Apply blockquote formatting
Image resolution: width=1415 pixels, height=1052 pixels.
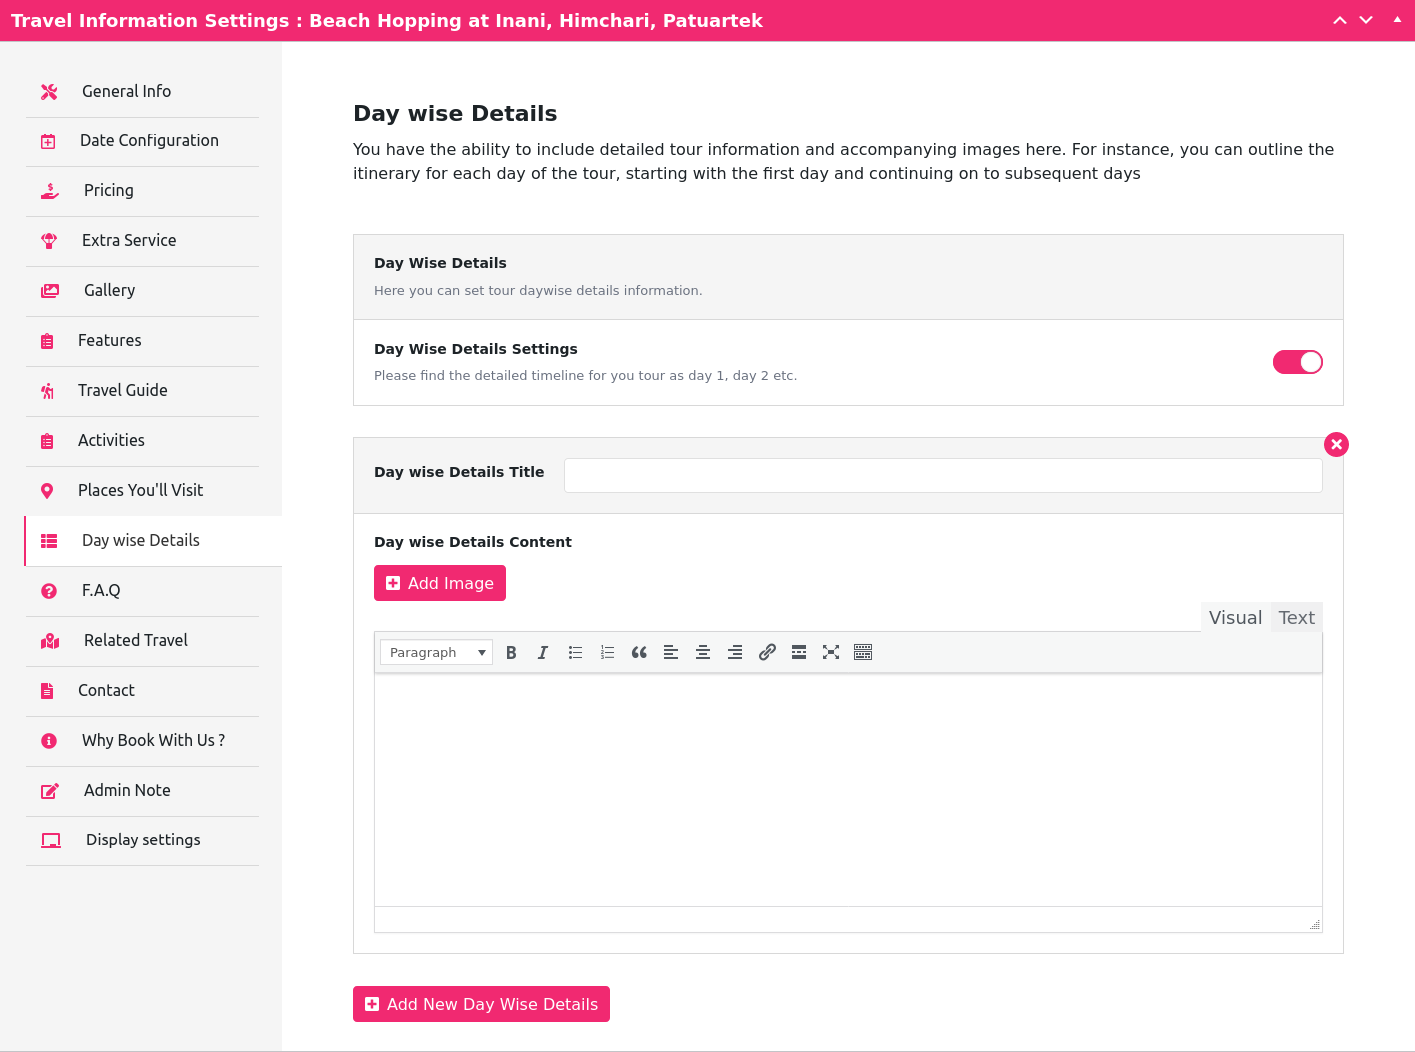(x=639, y=652)
